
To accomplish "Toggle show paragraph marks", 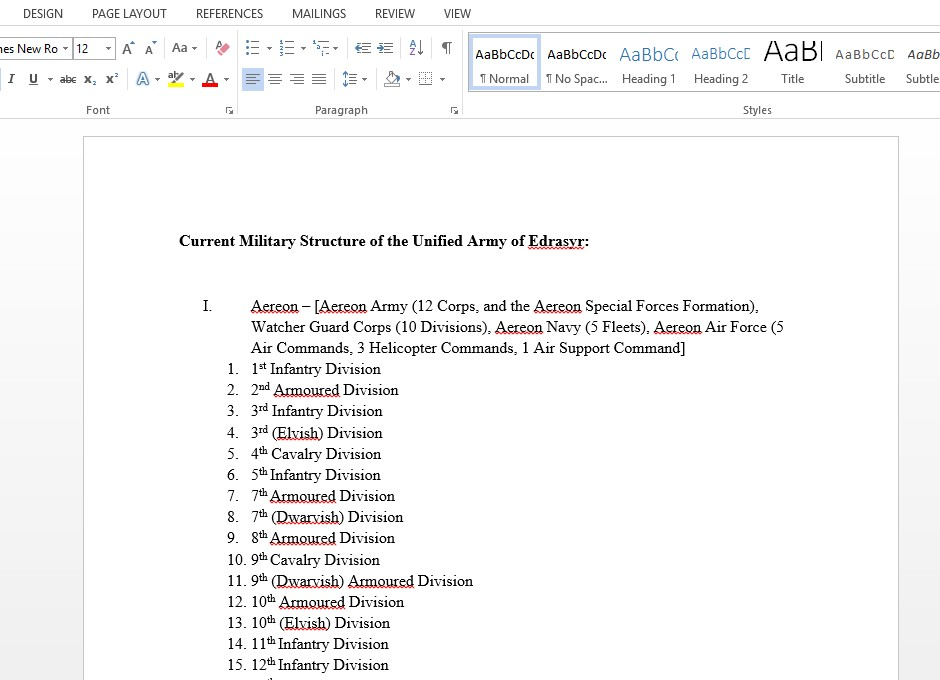I will pyautogui.click(x=446, y=48).
